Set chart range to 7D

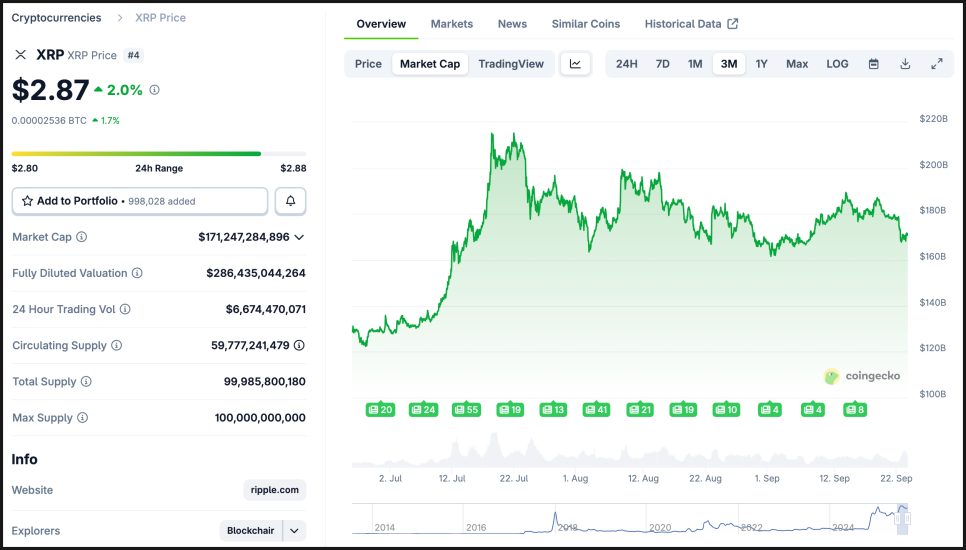[x=662, y=63]
